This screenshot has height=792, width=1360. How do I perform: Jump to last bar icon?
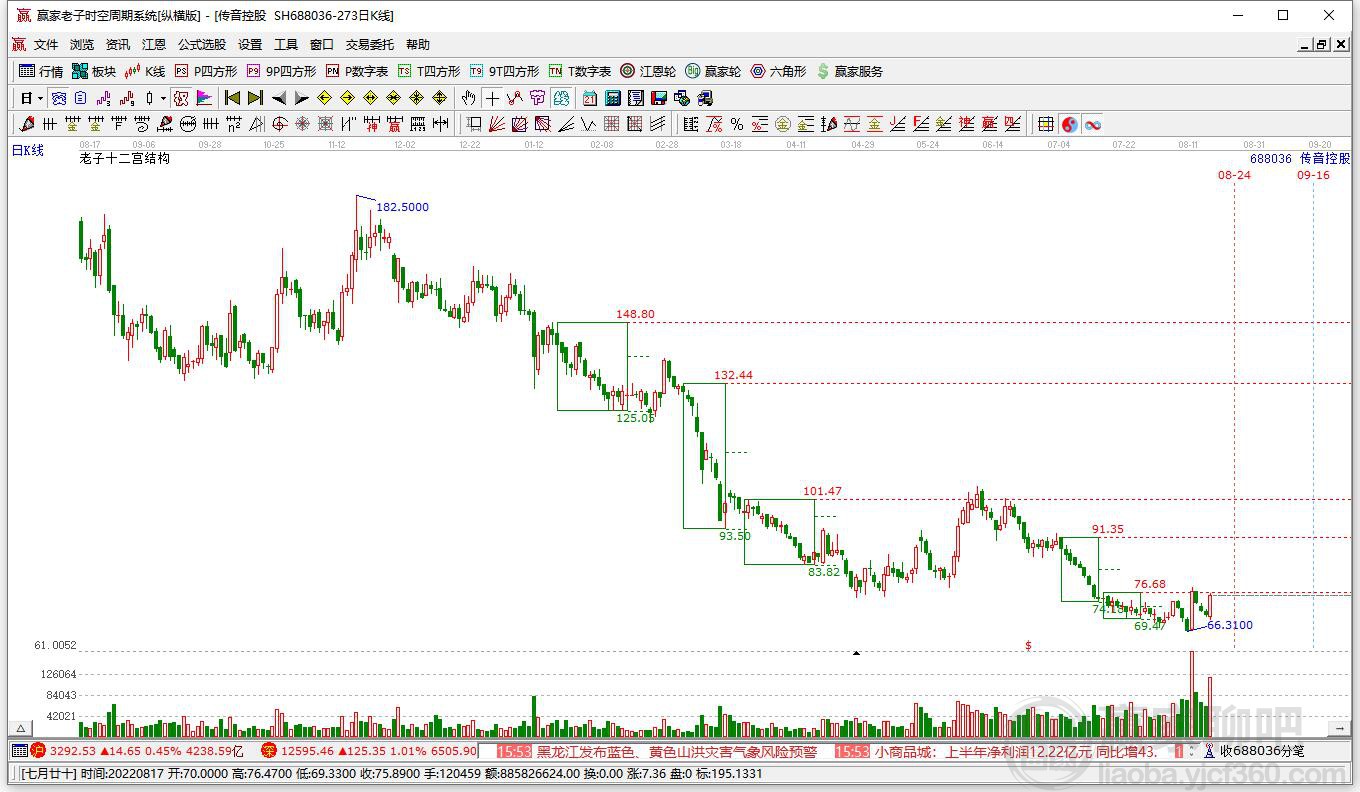(x=255, y=98)
